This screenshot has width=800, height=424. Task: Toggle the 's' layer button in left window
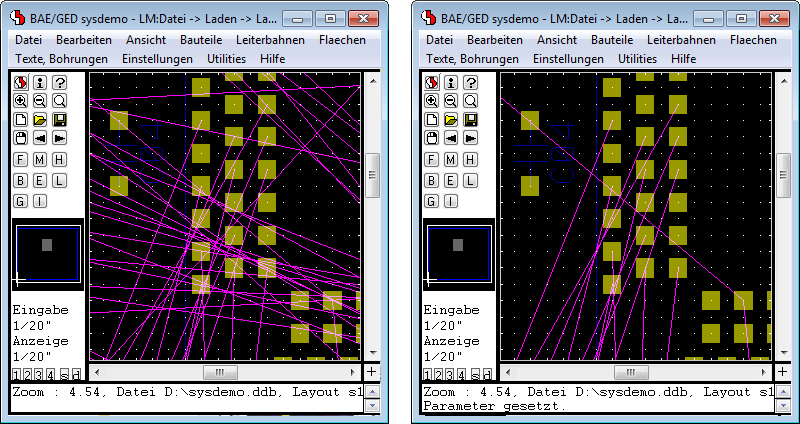coord(65,374)
